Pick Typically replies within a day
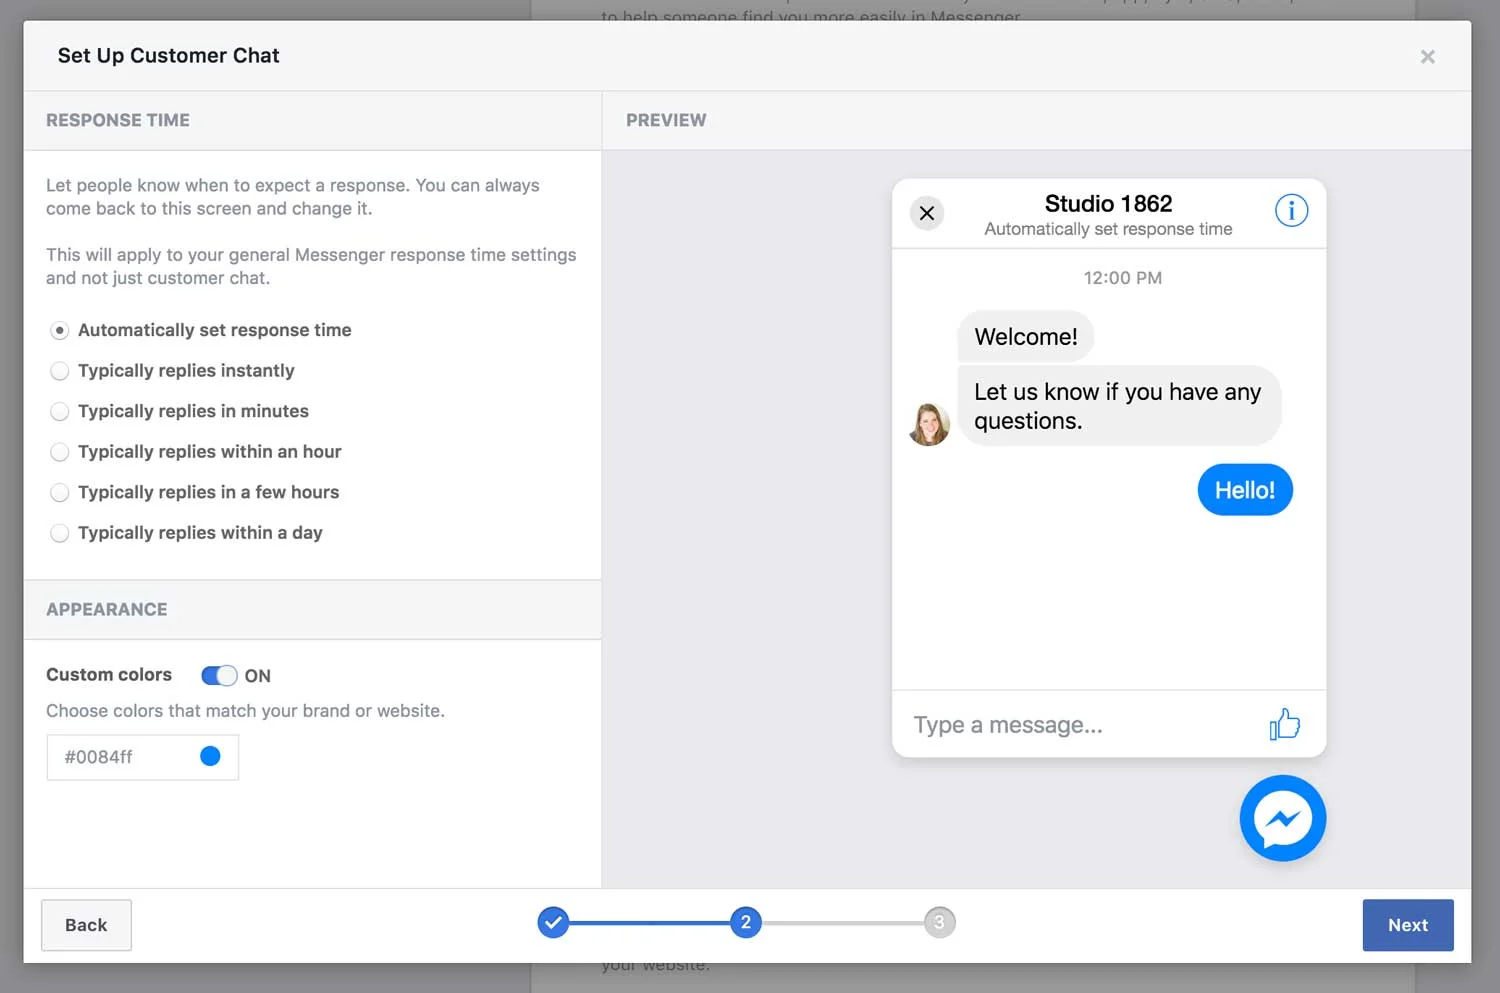The image size is (1500, 993). pos(60,533)
